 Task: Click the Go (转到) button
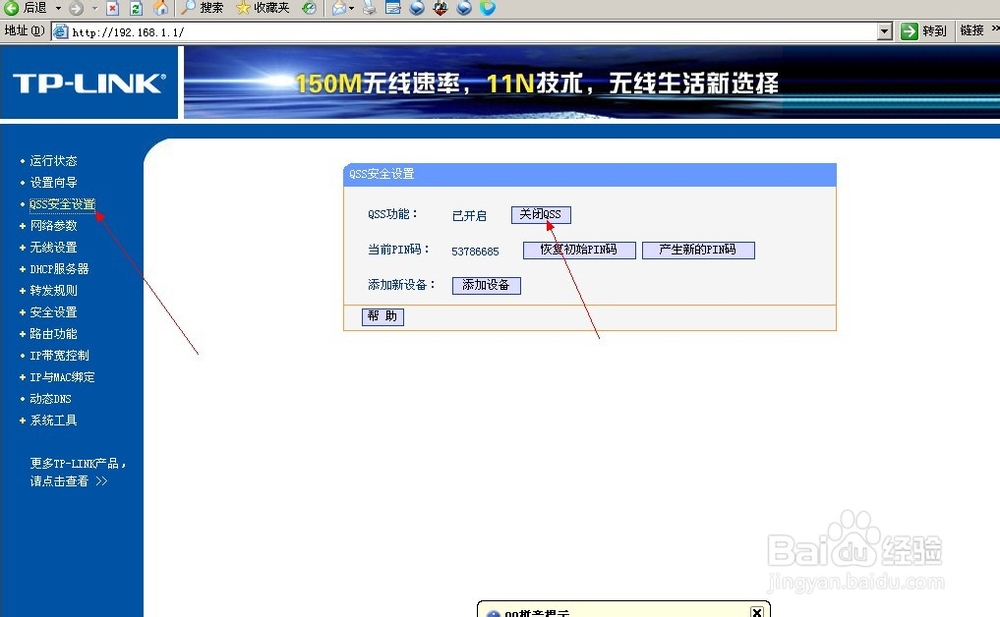pos(923,31)
